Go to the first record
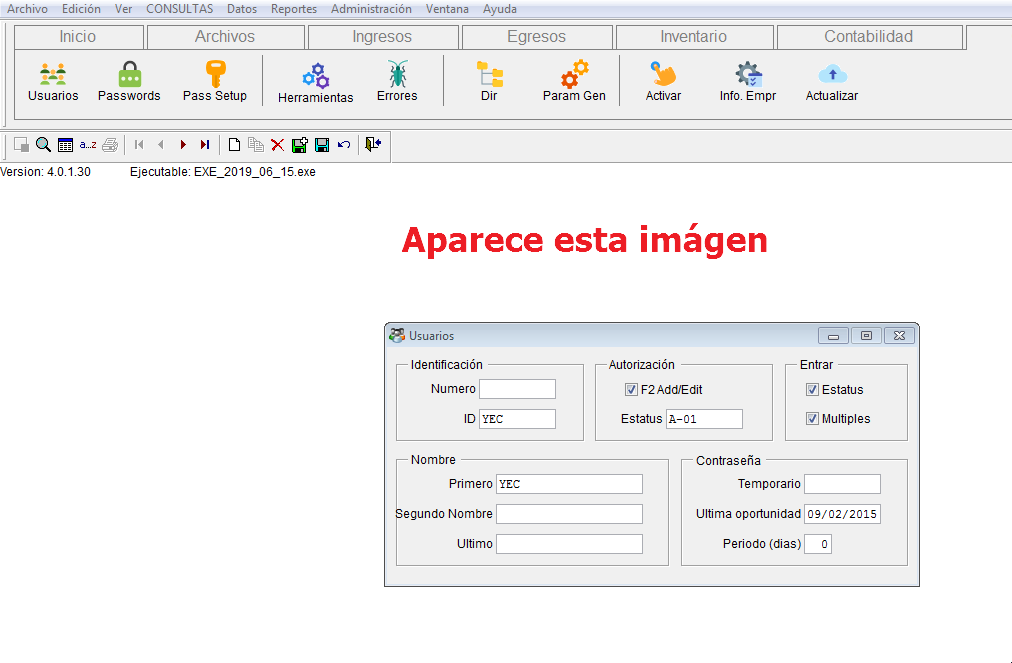This screenshot has width=1012, height=663. coord(139,145)
